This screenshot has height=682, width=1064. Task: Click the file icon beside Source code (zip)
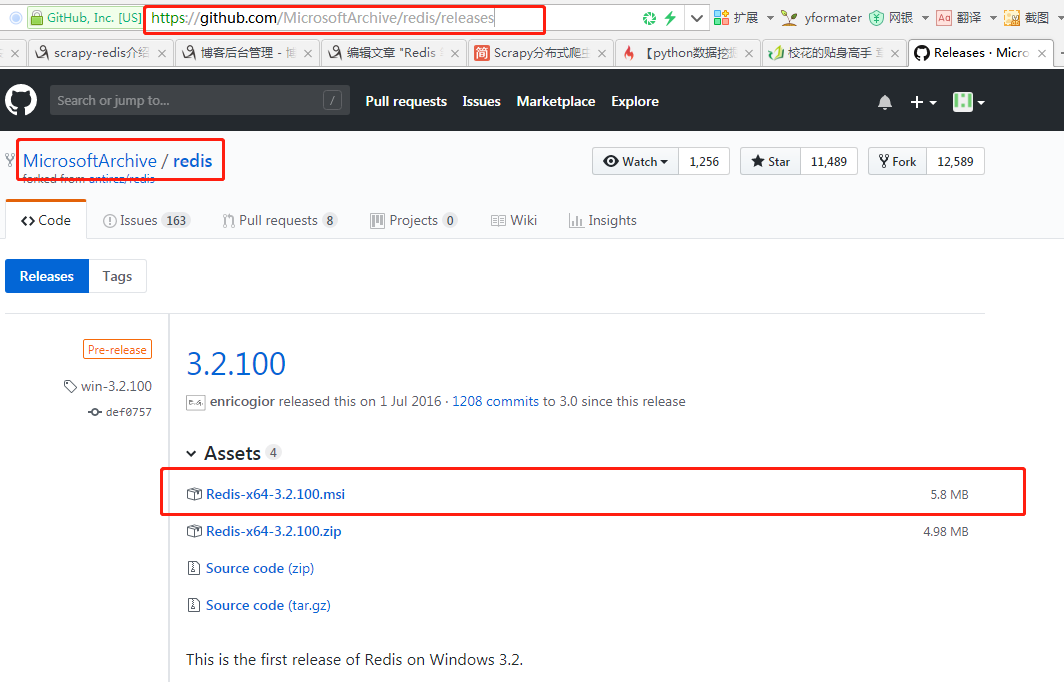point(193,568)
